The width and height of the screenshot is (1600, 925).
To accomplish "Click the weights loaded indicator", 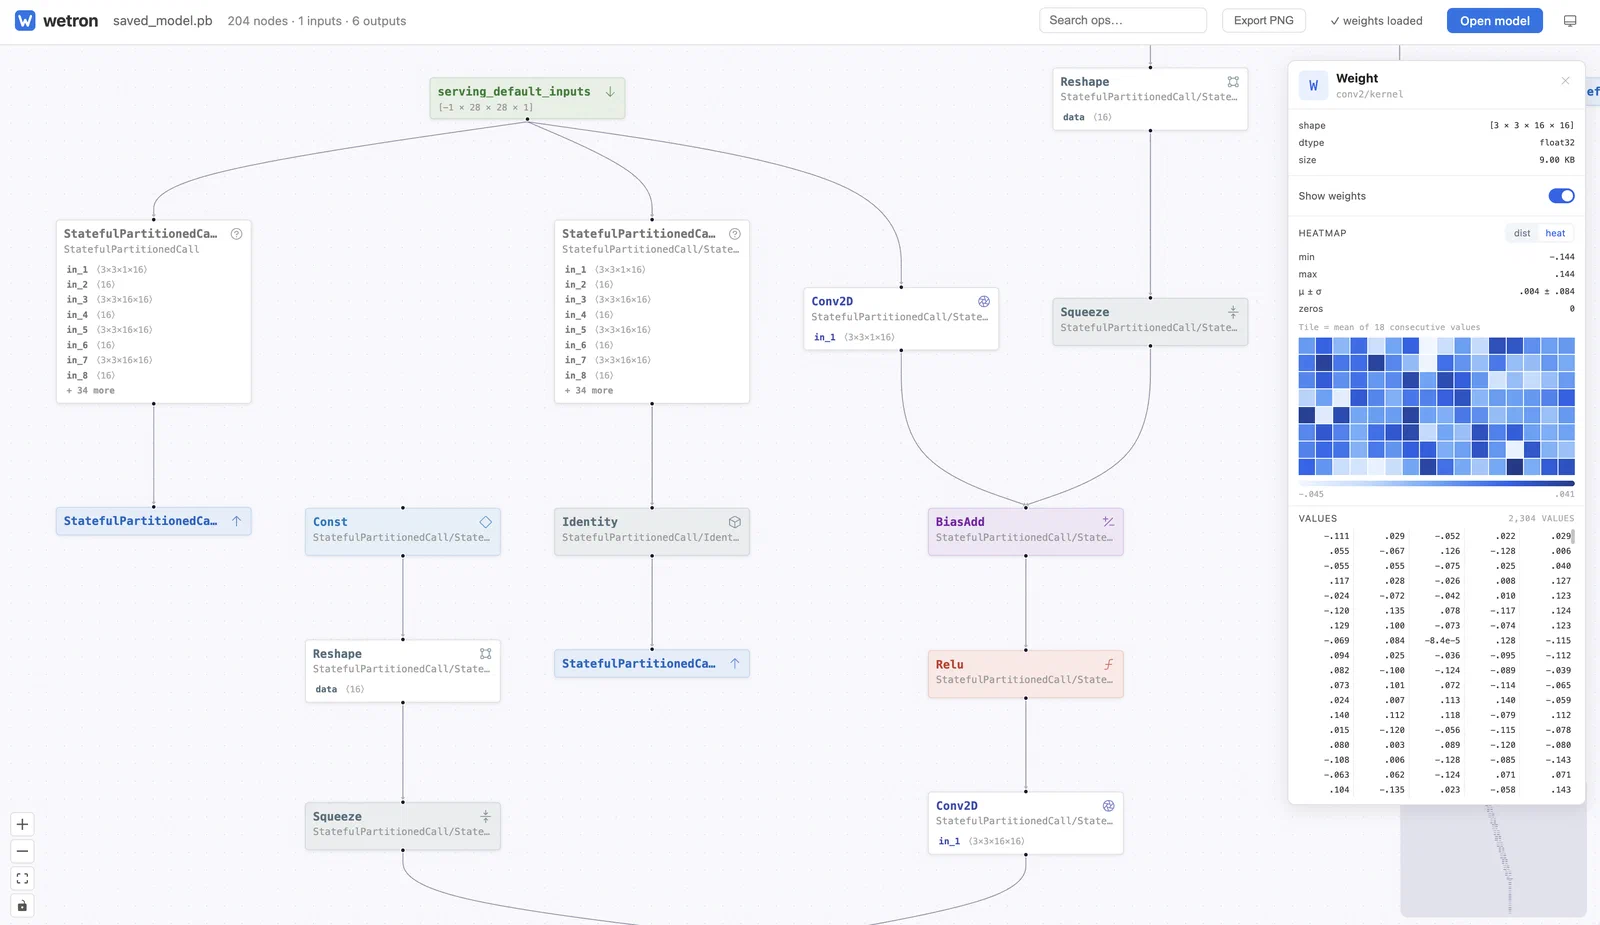I will pyautogui.click(x=1376, y=21).
